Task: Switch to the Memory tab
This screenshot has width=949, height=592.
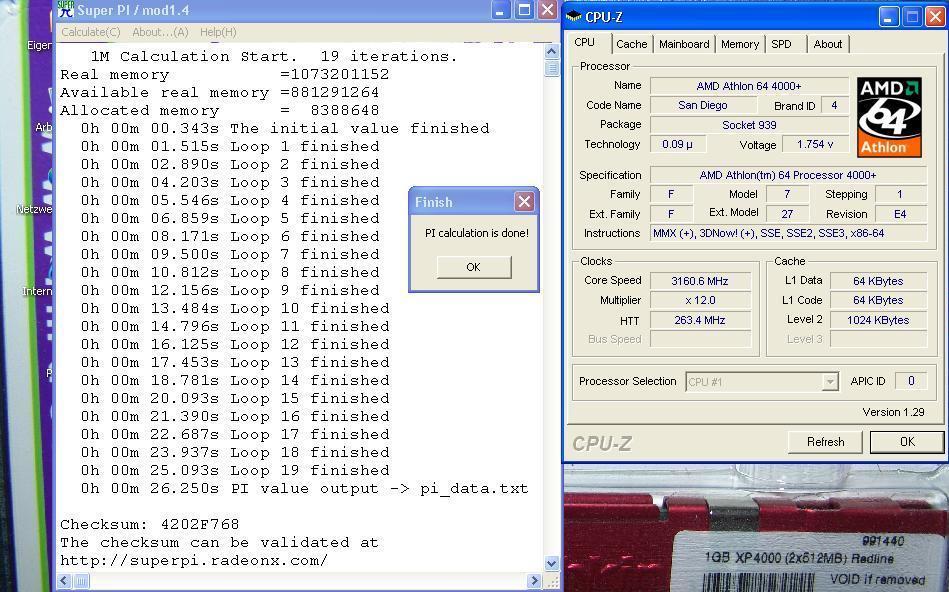Action: [x=740, y=44]
